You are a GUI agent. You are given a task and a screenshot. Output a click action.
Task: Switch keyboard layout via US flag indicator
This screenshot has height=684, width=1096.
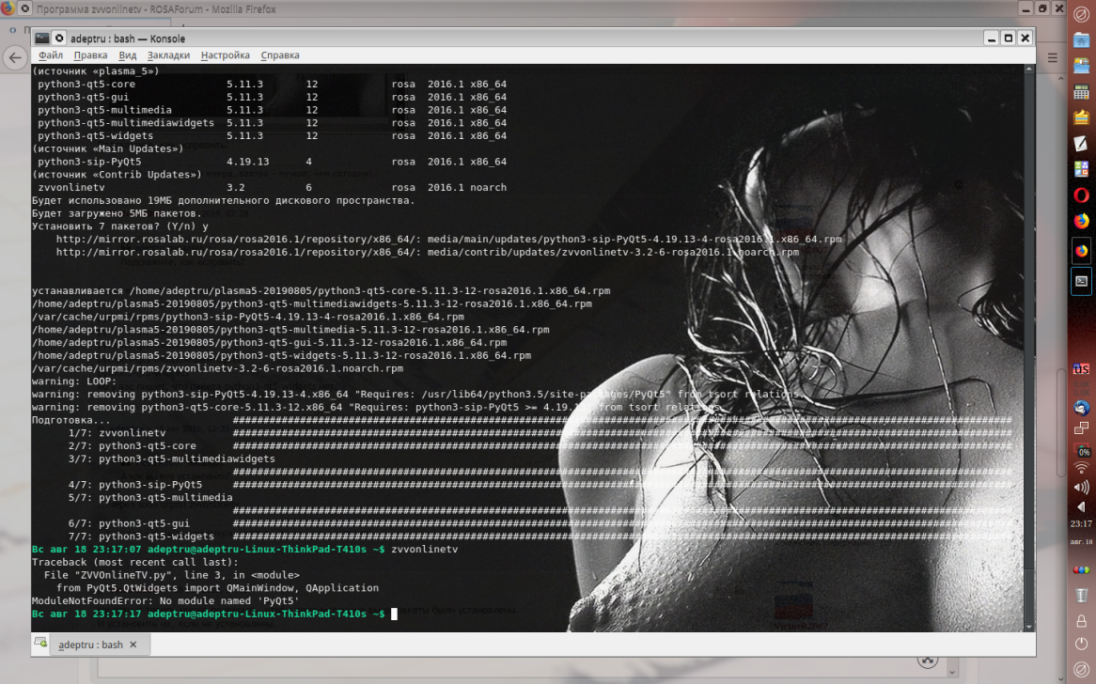pos(1081,369)
